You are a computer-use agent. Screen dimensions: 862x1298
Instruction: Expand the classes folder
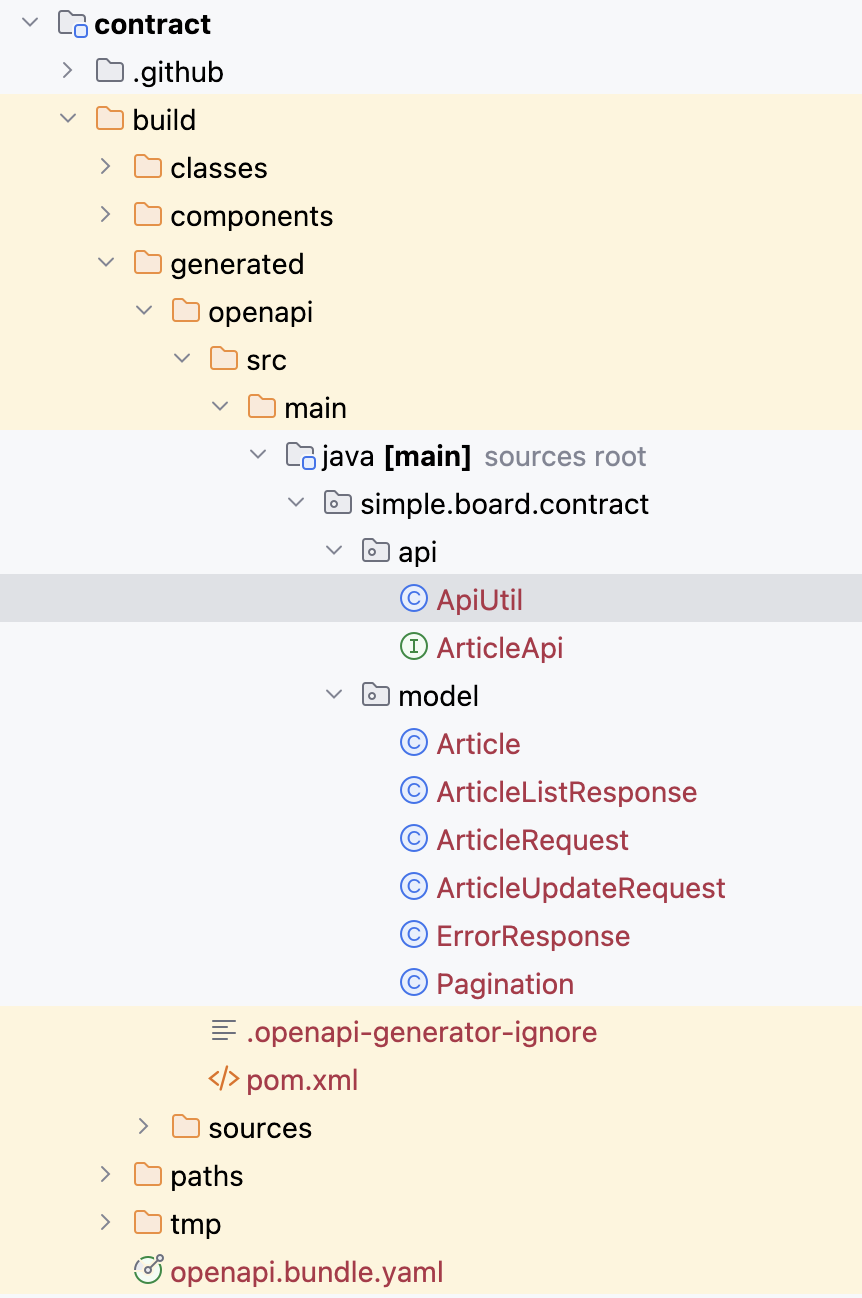[x=105, y=167]
